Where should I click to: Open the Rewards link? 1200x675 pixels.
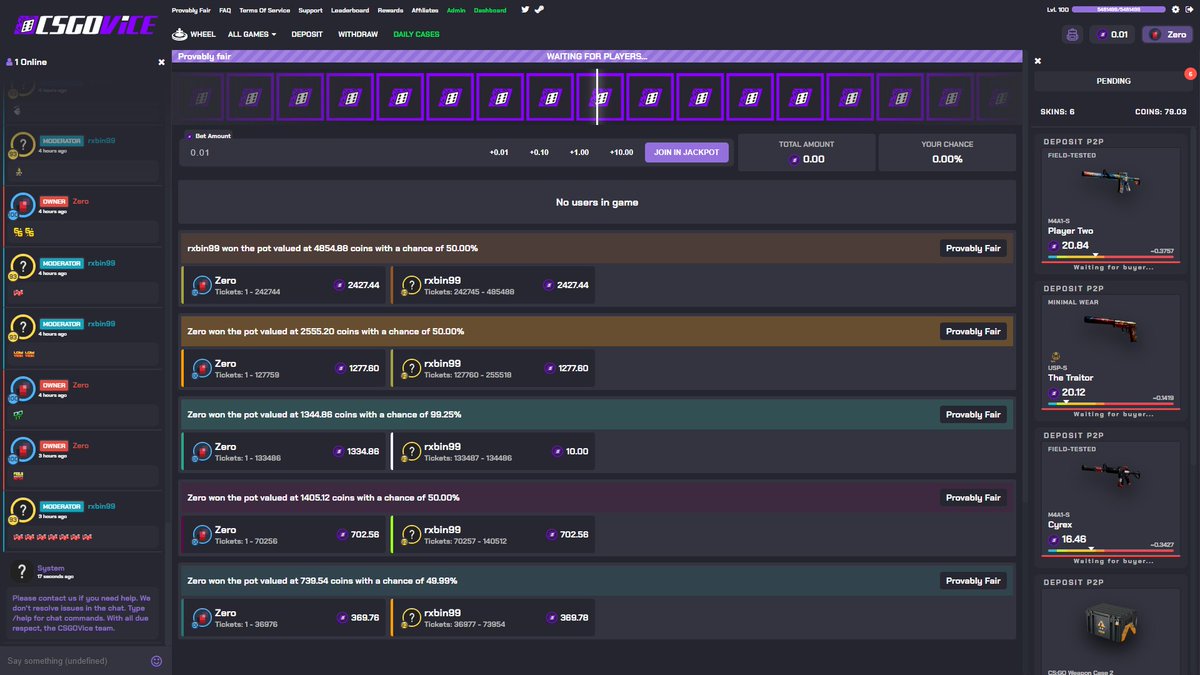[x=391, y=10]
